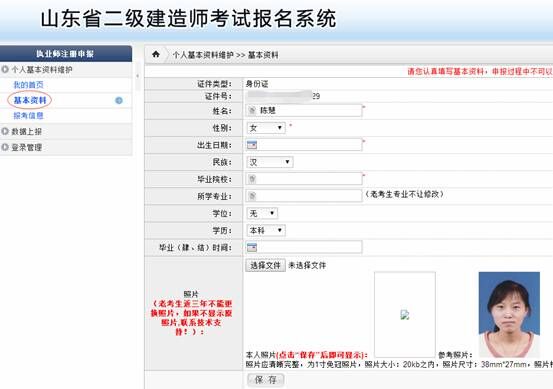Click the broken image placeholder in photo box

point(405,315)
